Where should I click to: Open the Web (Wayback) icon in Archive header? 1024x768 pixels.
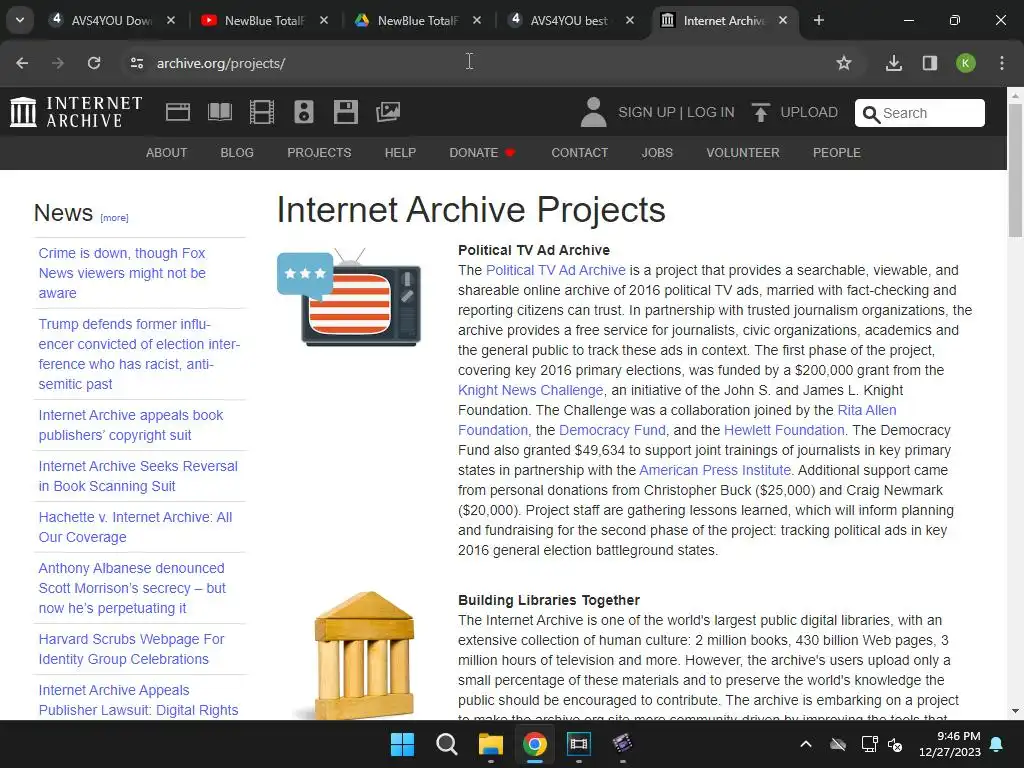(x=178, y=112)
